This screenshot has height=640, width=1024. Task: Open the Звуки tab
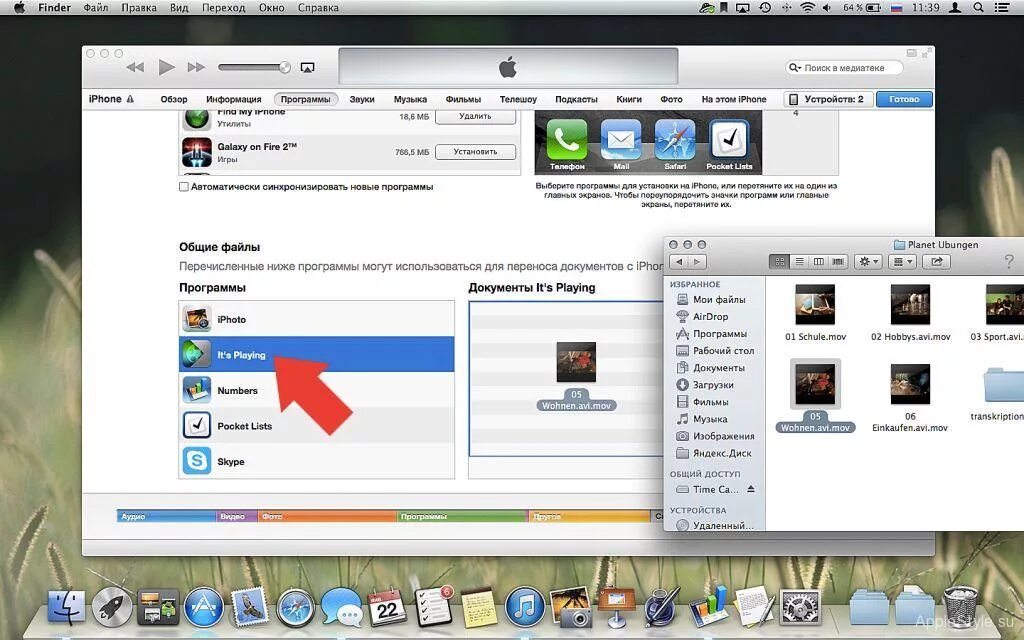pos(362,99)
